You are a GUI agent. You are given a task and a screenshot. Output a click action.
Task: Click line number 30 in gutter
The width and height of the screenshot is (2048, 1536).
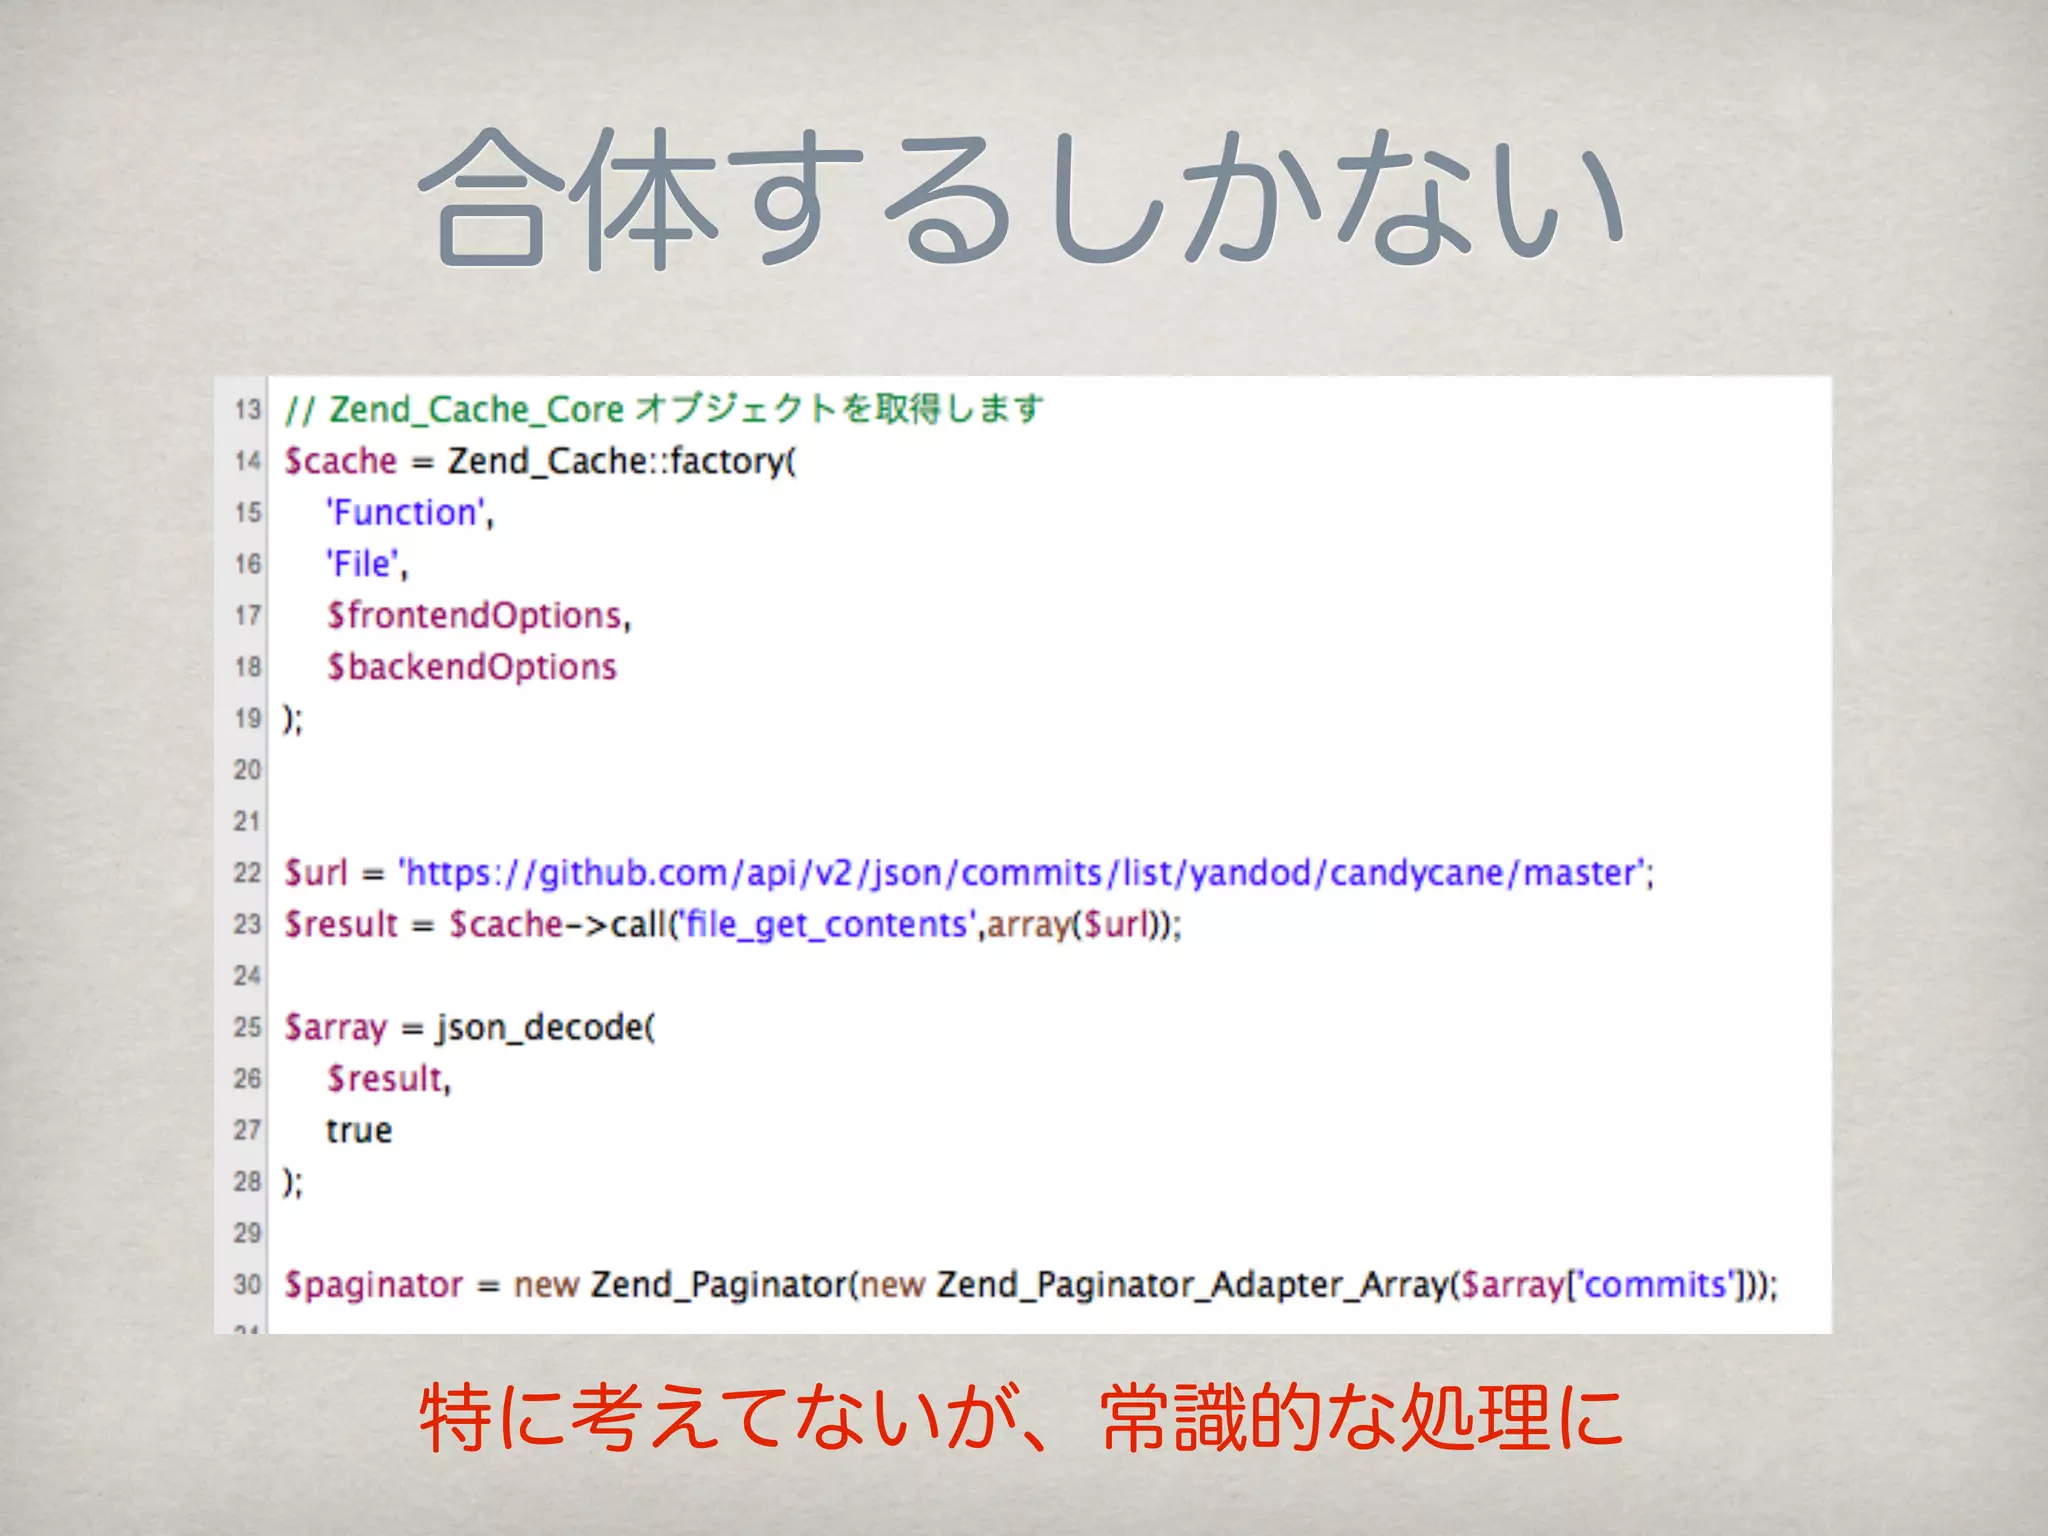point(246,1285)
